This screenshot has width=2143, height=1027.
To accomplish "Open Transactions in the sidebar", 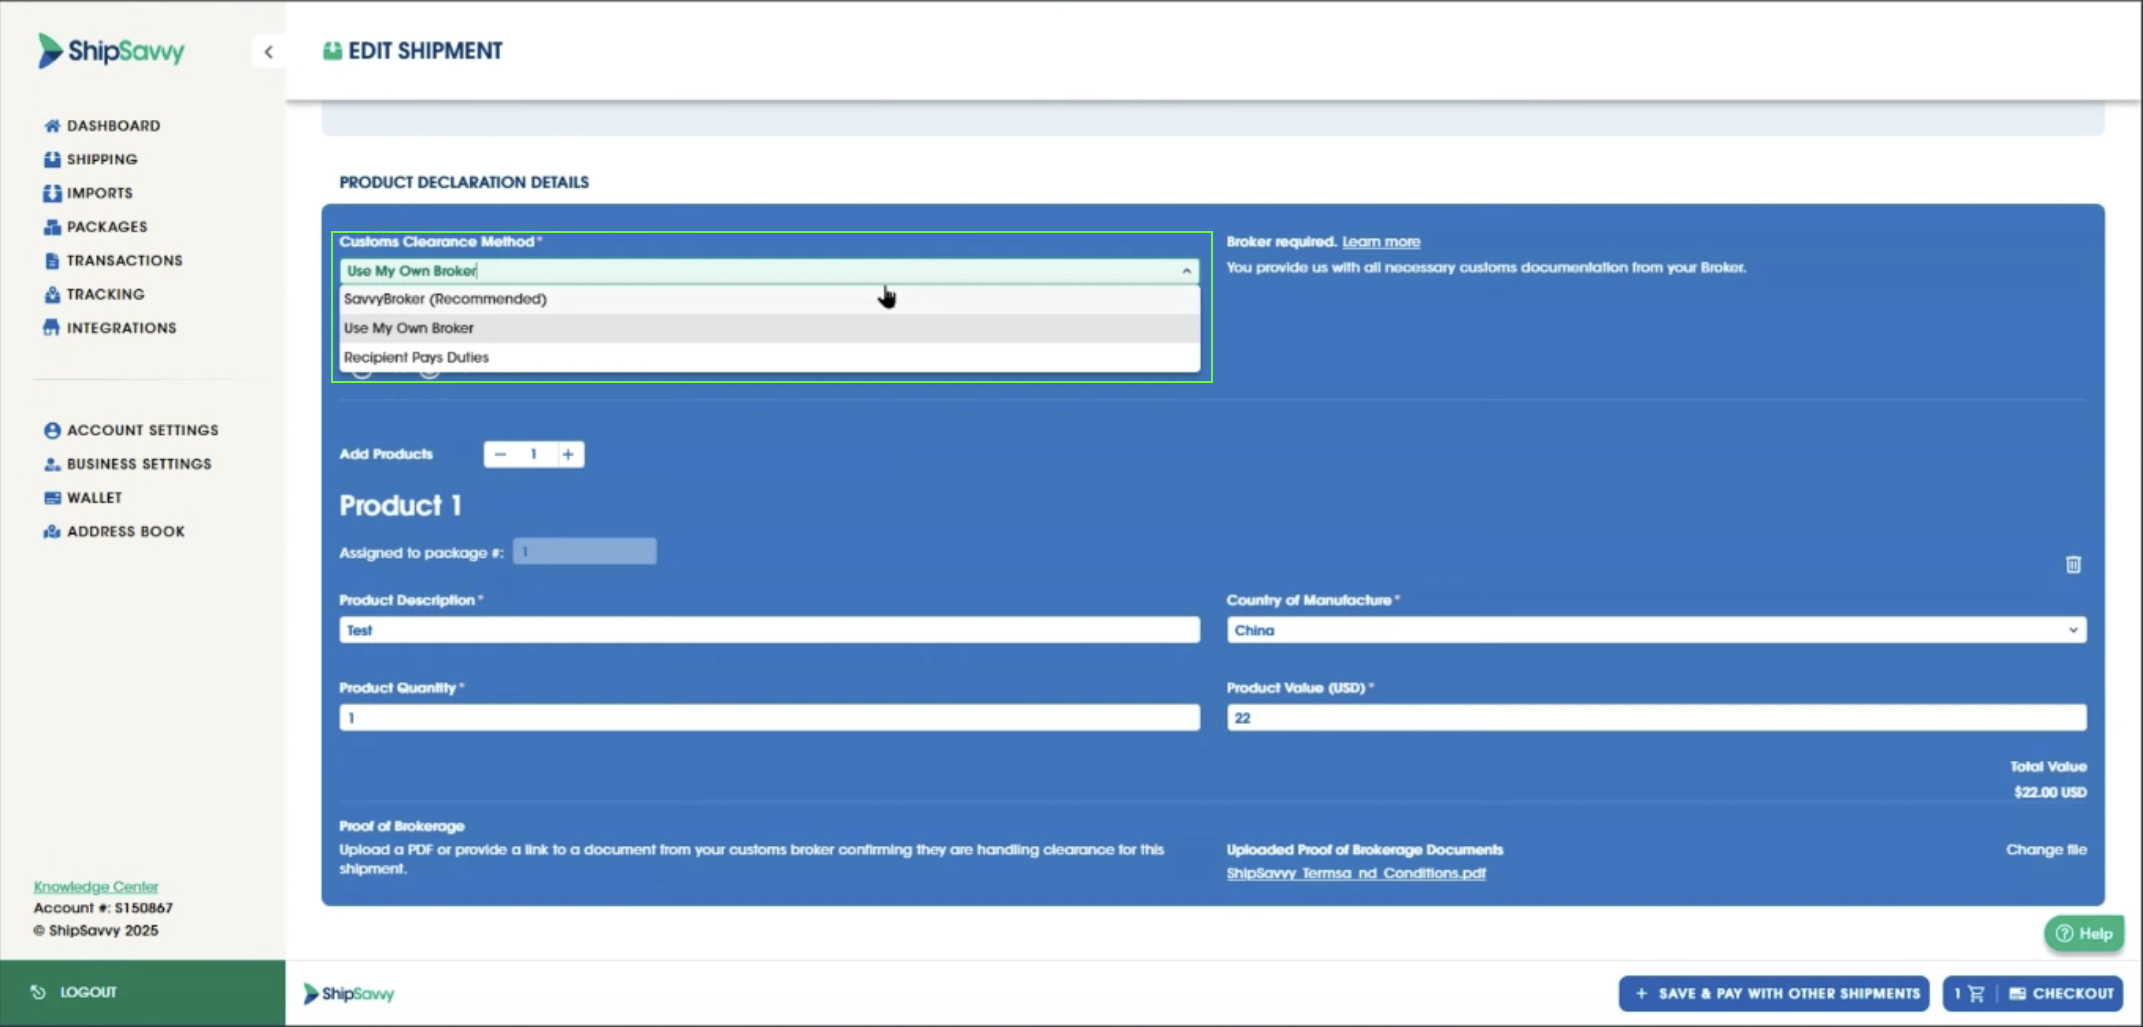I will (124, 261).
